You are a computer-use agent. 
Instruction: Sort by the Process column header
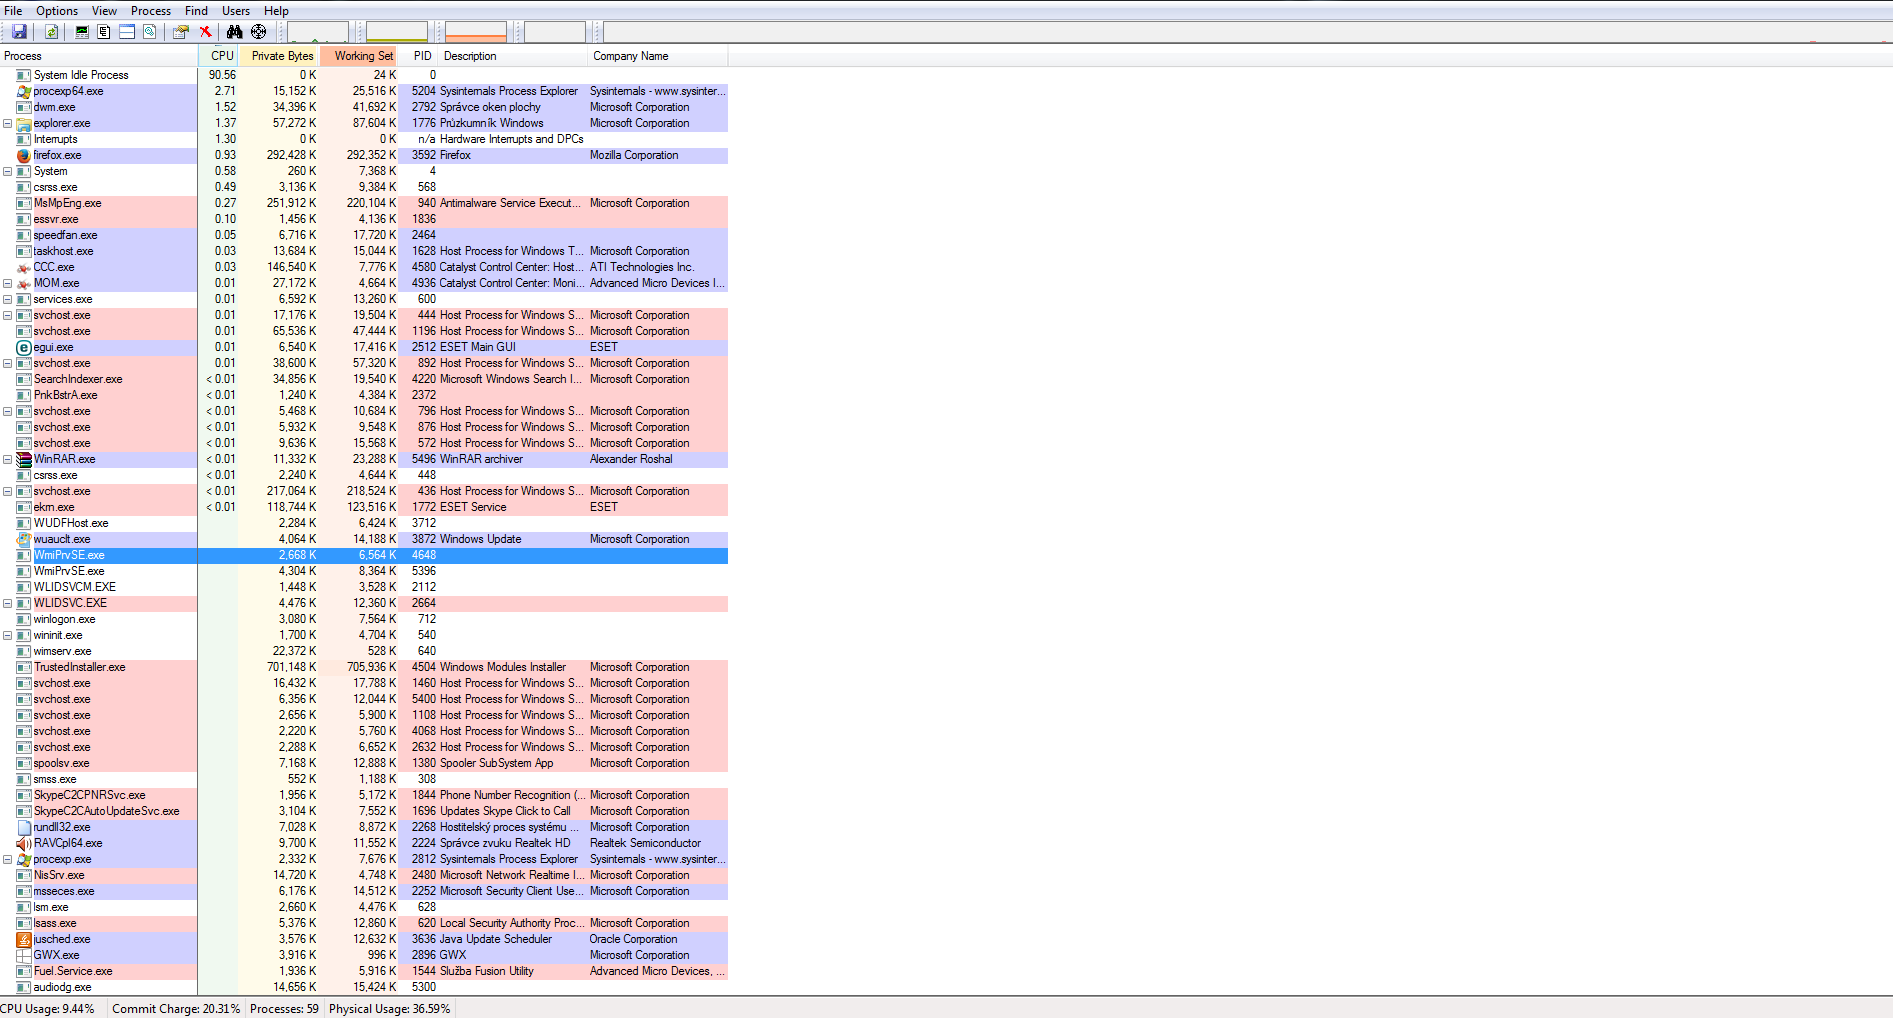click(99, 56)
